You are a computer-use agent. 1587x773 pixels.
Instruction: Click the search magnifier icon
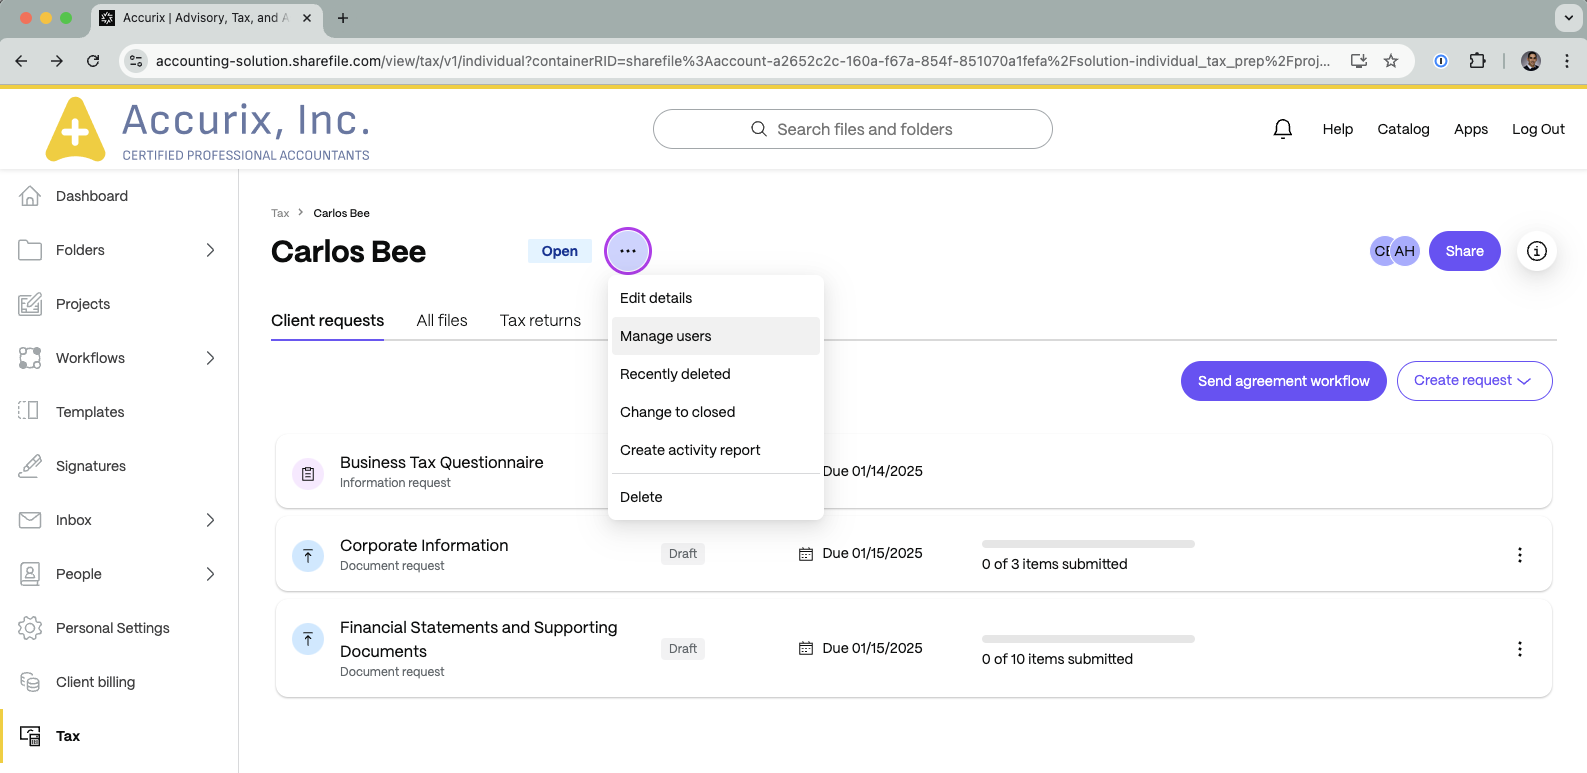(759, 129)
